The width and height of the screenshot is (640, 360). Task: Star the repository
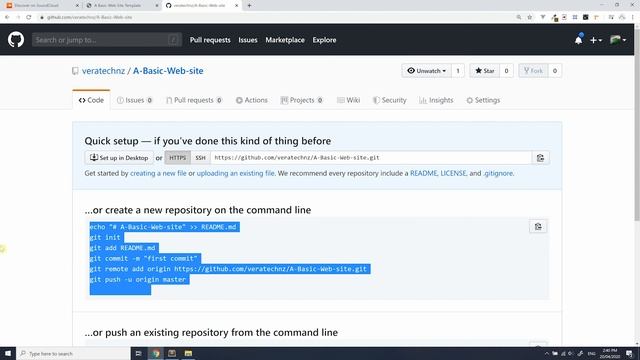tap(485, 71)
